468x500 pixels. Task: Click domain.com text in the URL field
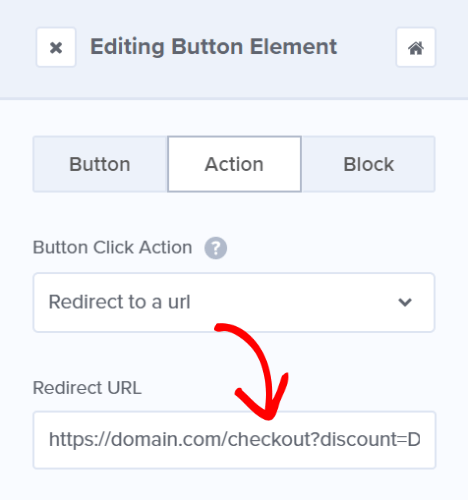167,439
